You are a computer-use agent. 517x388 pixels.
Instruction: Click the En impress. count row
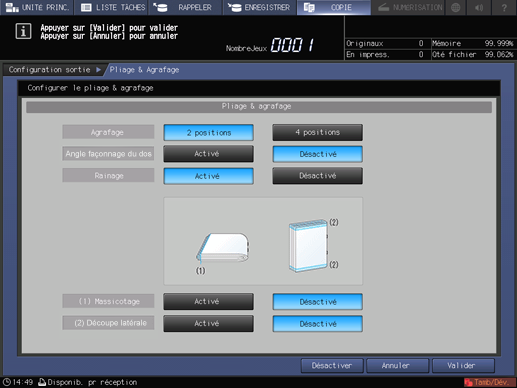[x=385, y=54]
